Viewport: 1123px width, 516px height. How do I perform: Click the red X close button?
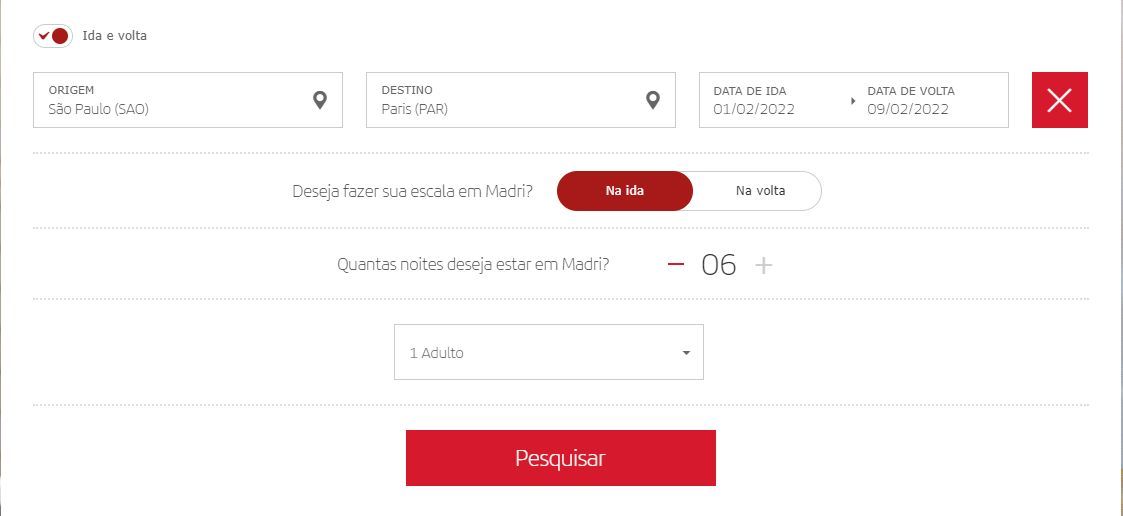[x=1059, y=100]
